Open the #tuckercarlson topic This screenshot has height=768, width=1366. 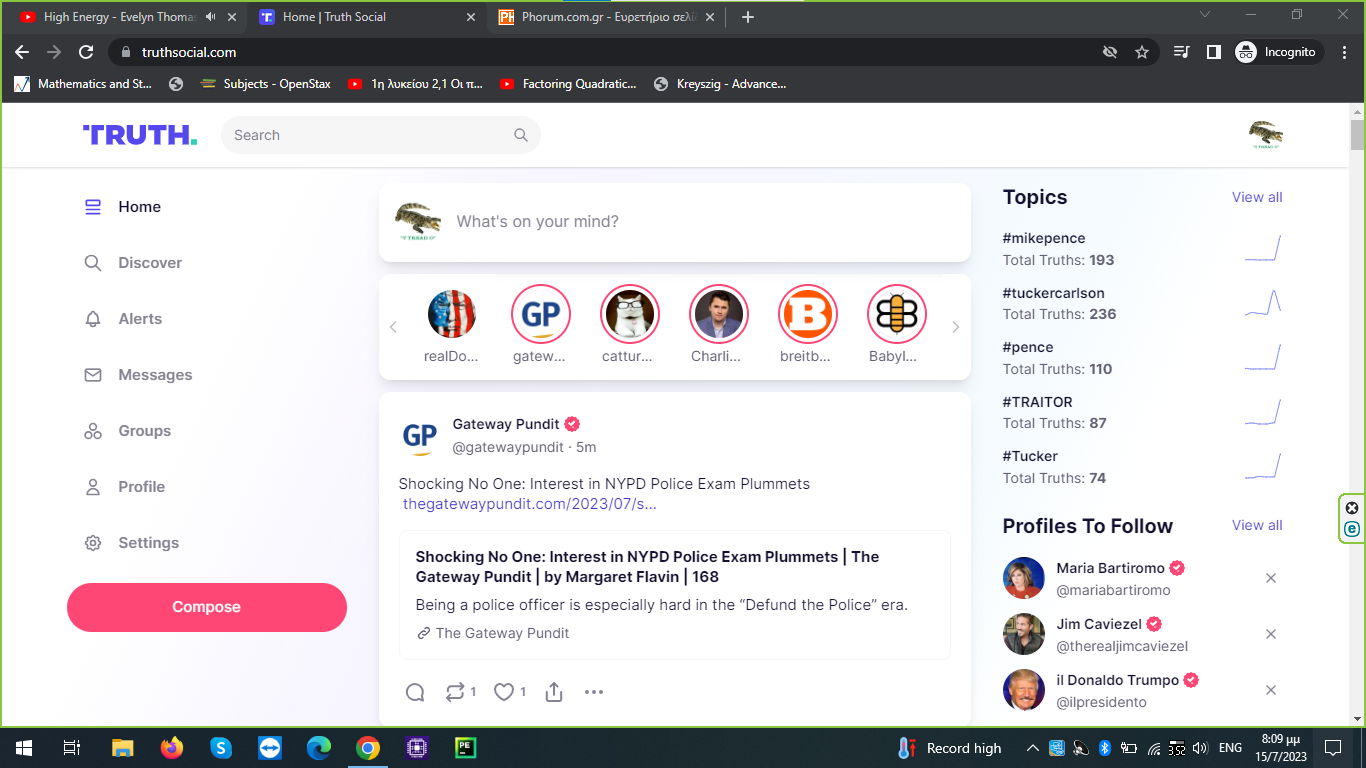pos(1054,293)
